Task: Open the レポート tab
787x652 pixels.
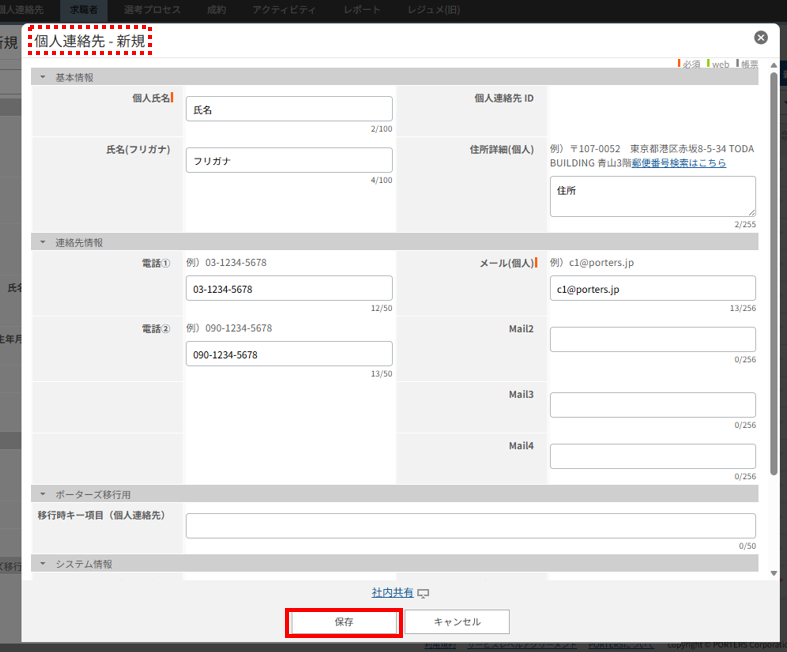Action: (361, 9)
